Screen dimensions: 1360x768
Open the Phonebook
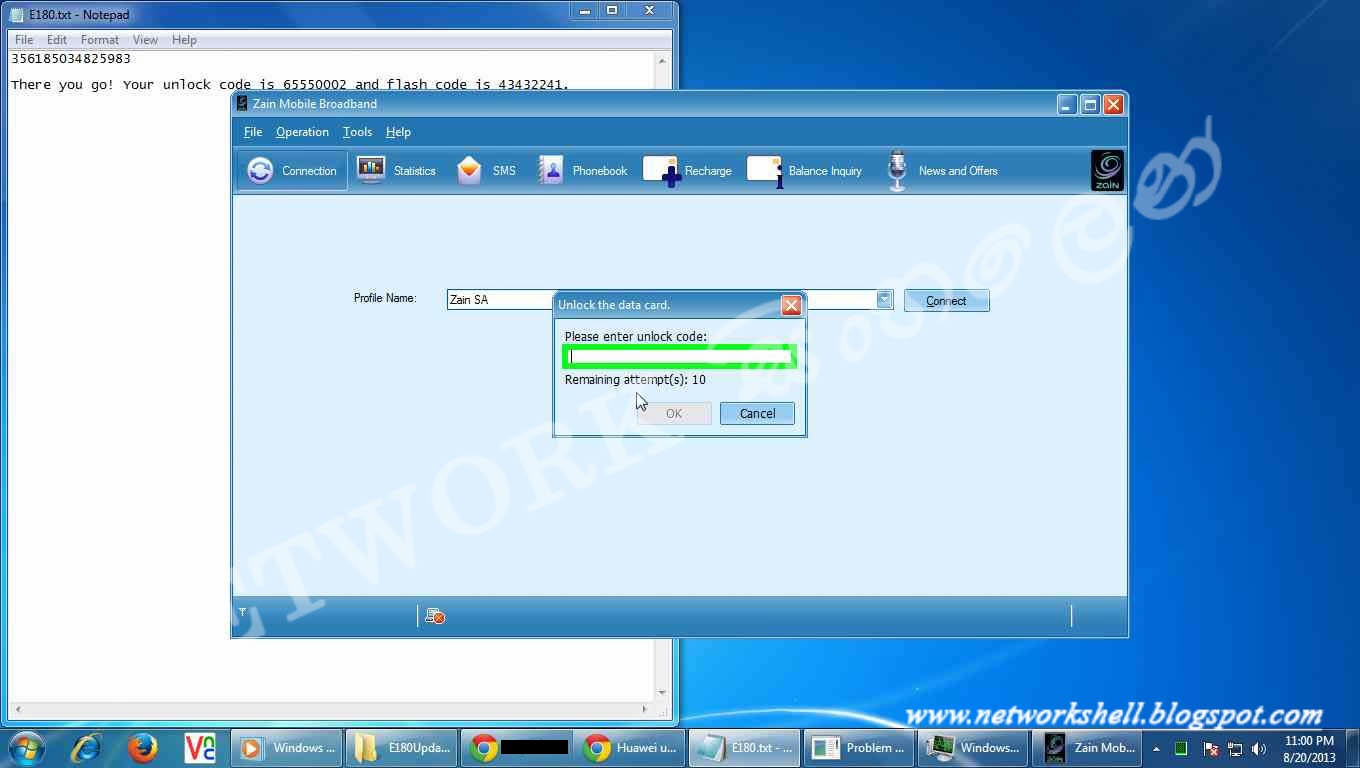pos(583,171)
